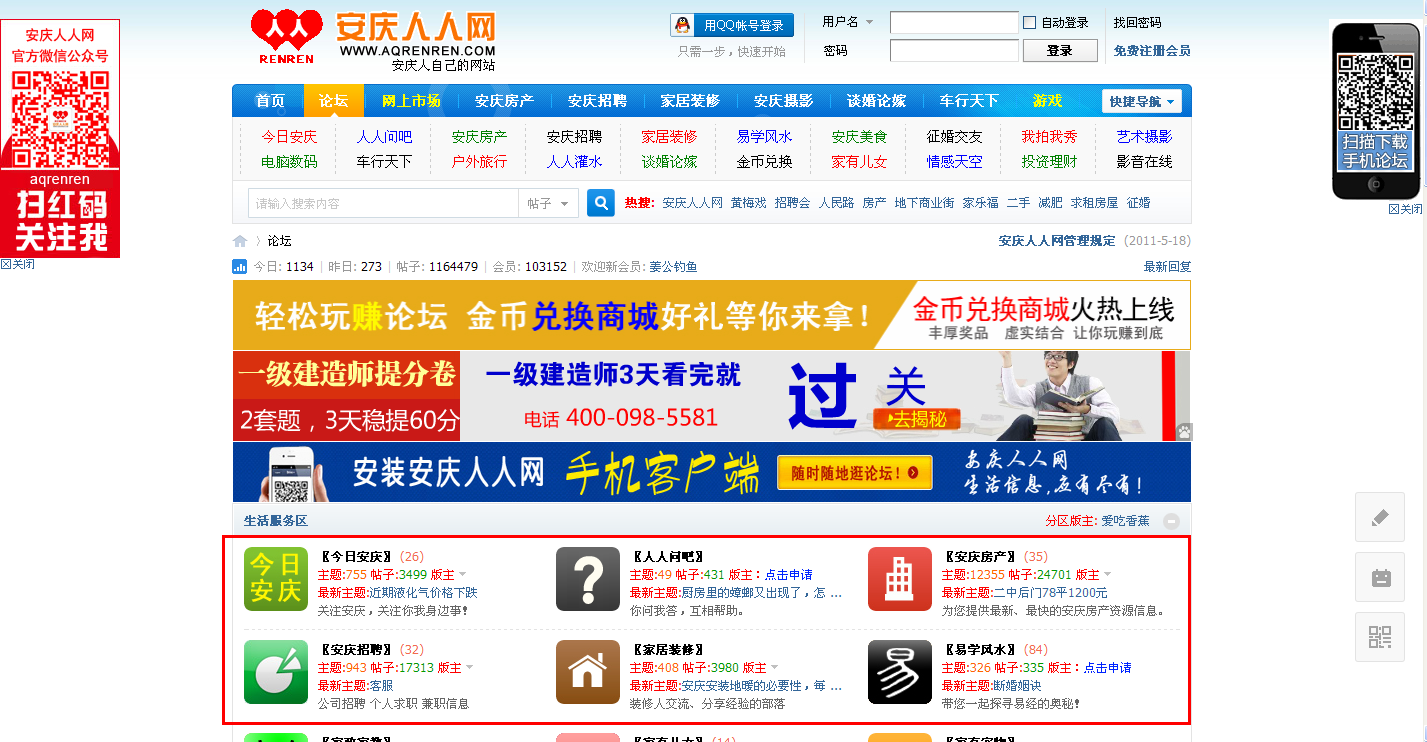The image size is (1427, 742).
Task: Open the 易学风水 black calligraphy icon
Action: (900, 672)
